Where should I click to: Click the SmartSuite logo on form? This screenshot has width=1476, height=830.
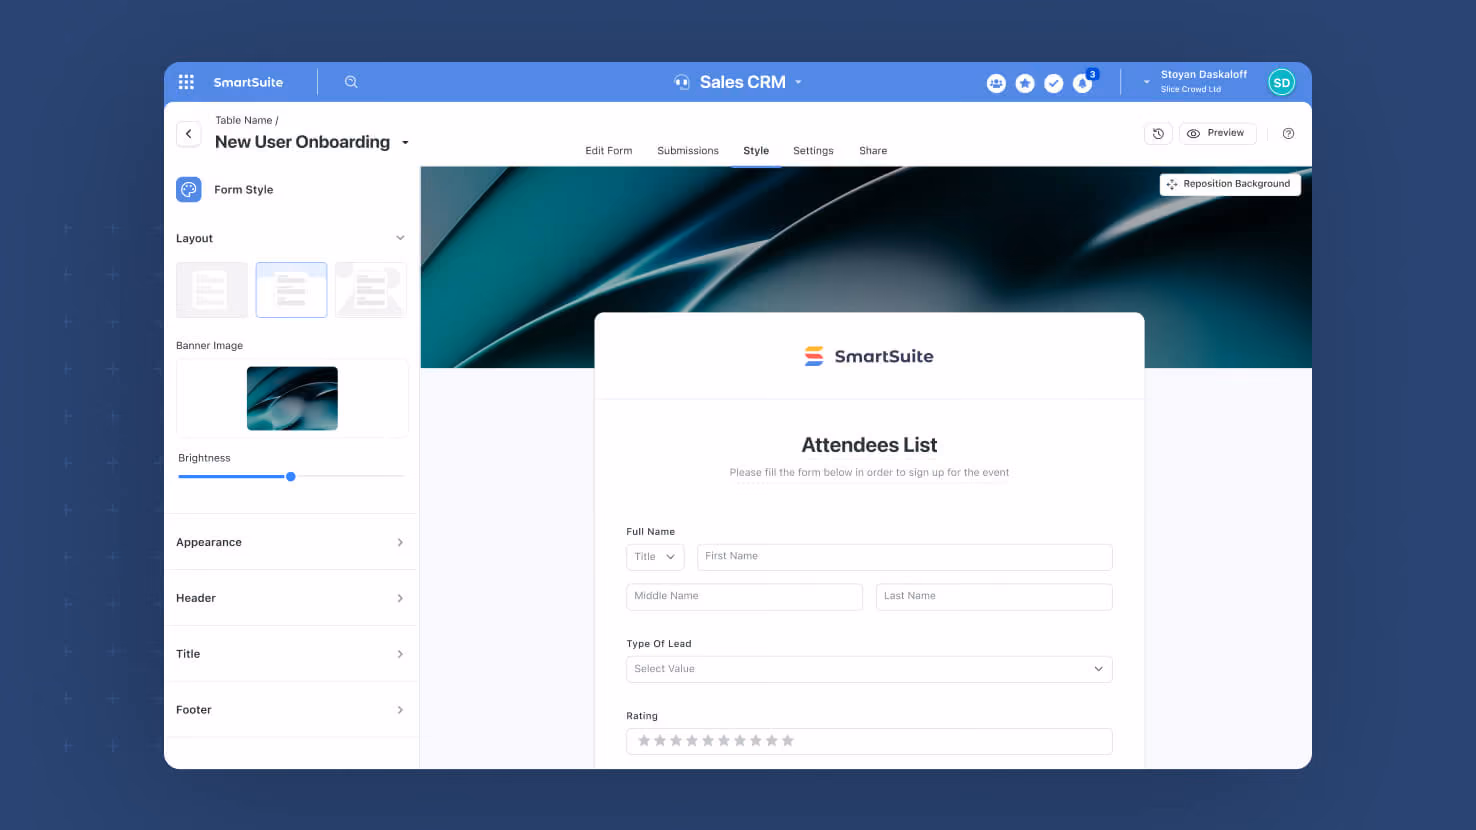point(869,356)
